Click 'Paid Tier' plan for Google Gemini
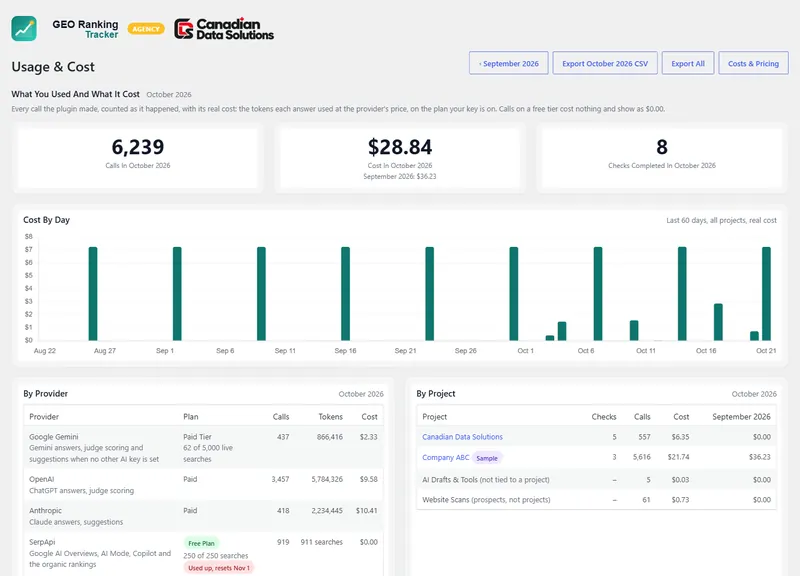The height and width of the screenshot is (576, 800). (x=197, y=437)
